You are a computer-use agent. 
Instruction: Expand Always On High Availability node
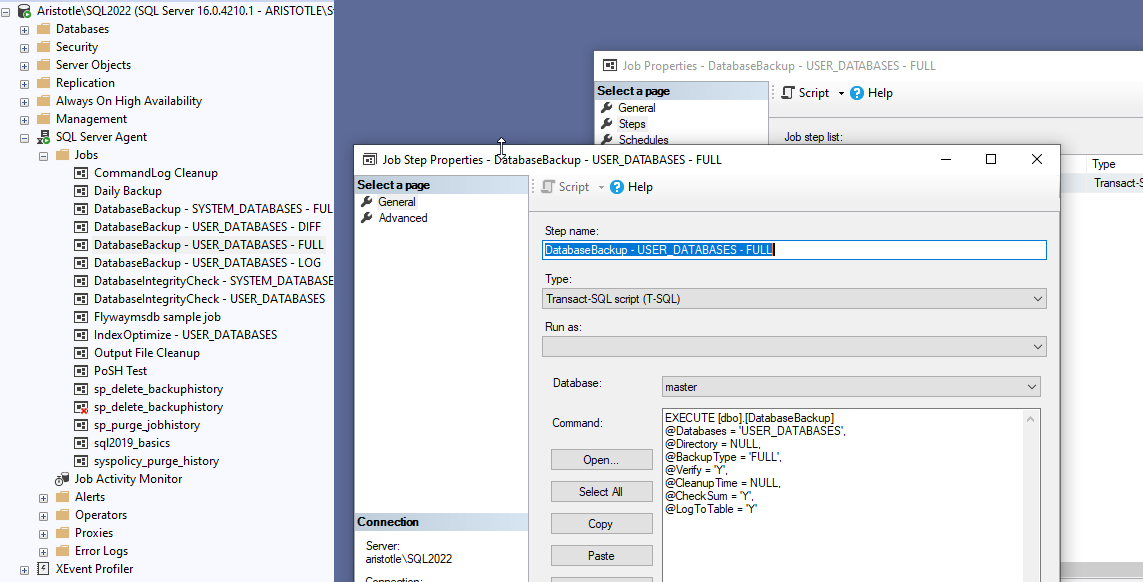click(24, 101)
